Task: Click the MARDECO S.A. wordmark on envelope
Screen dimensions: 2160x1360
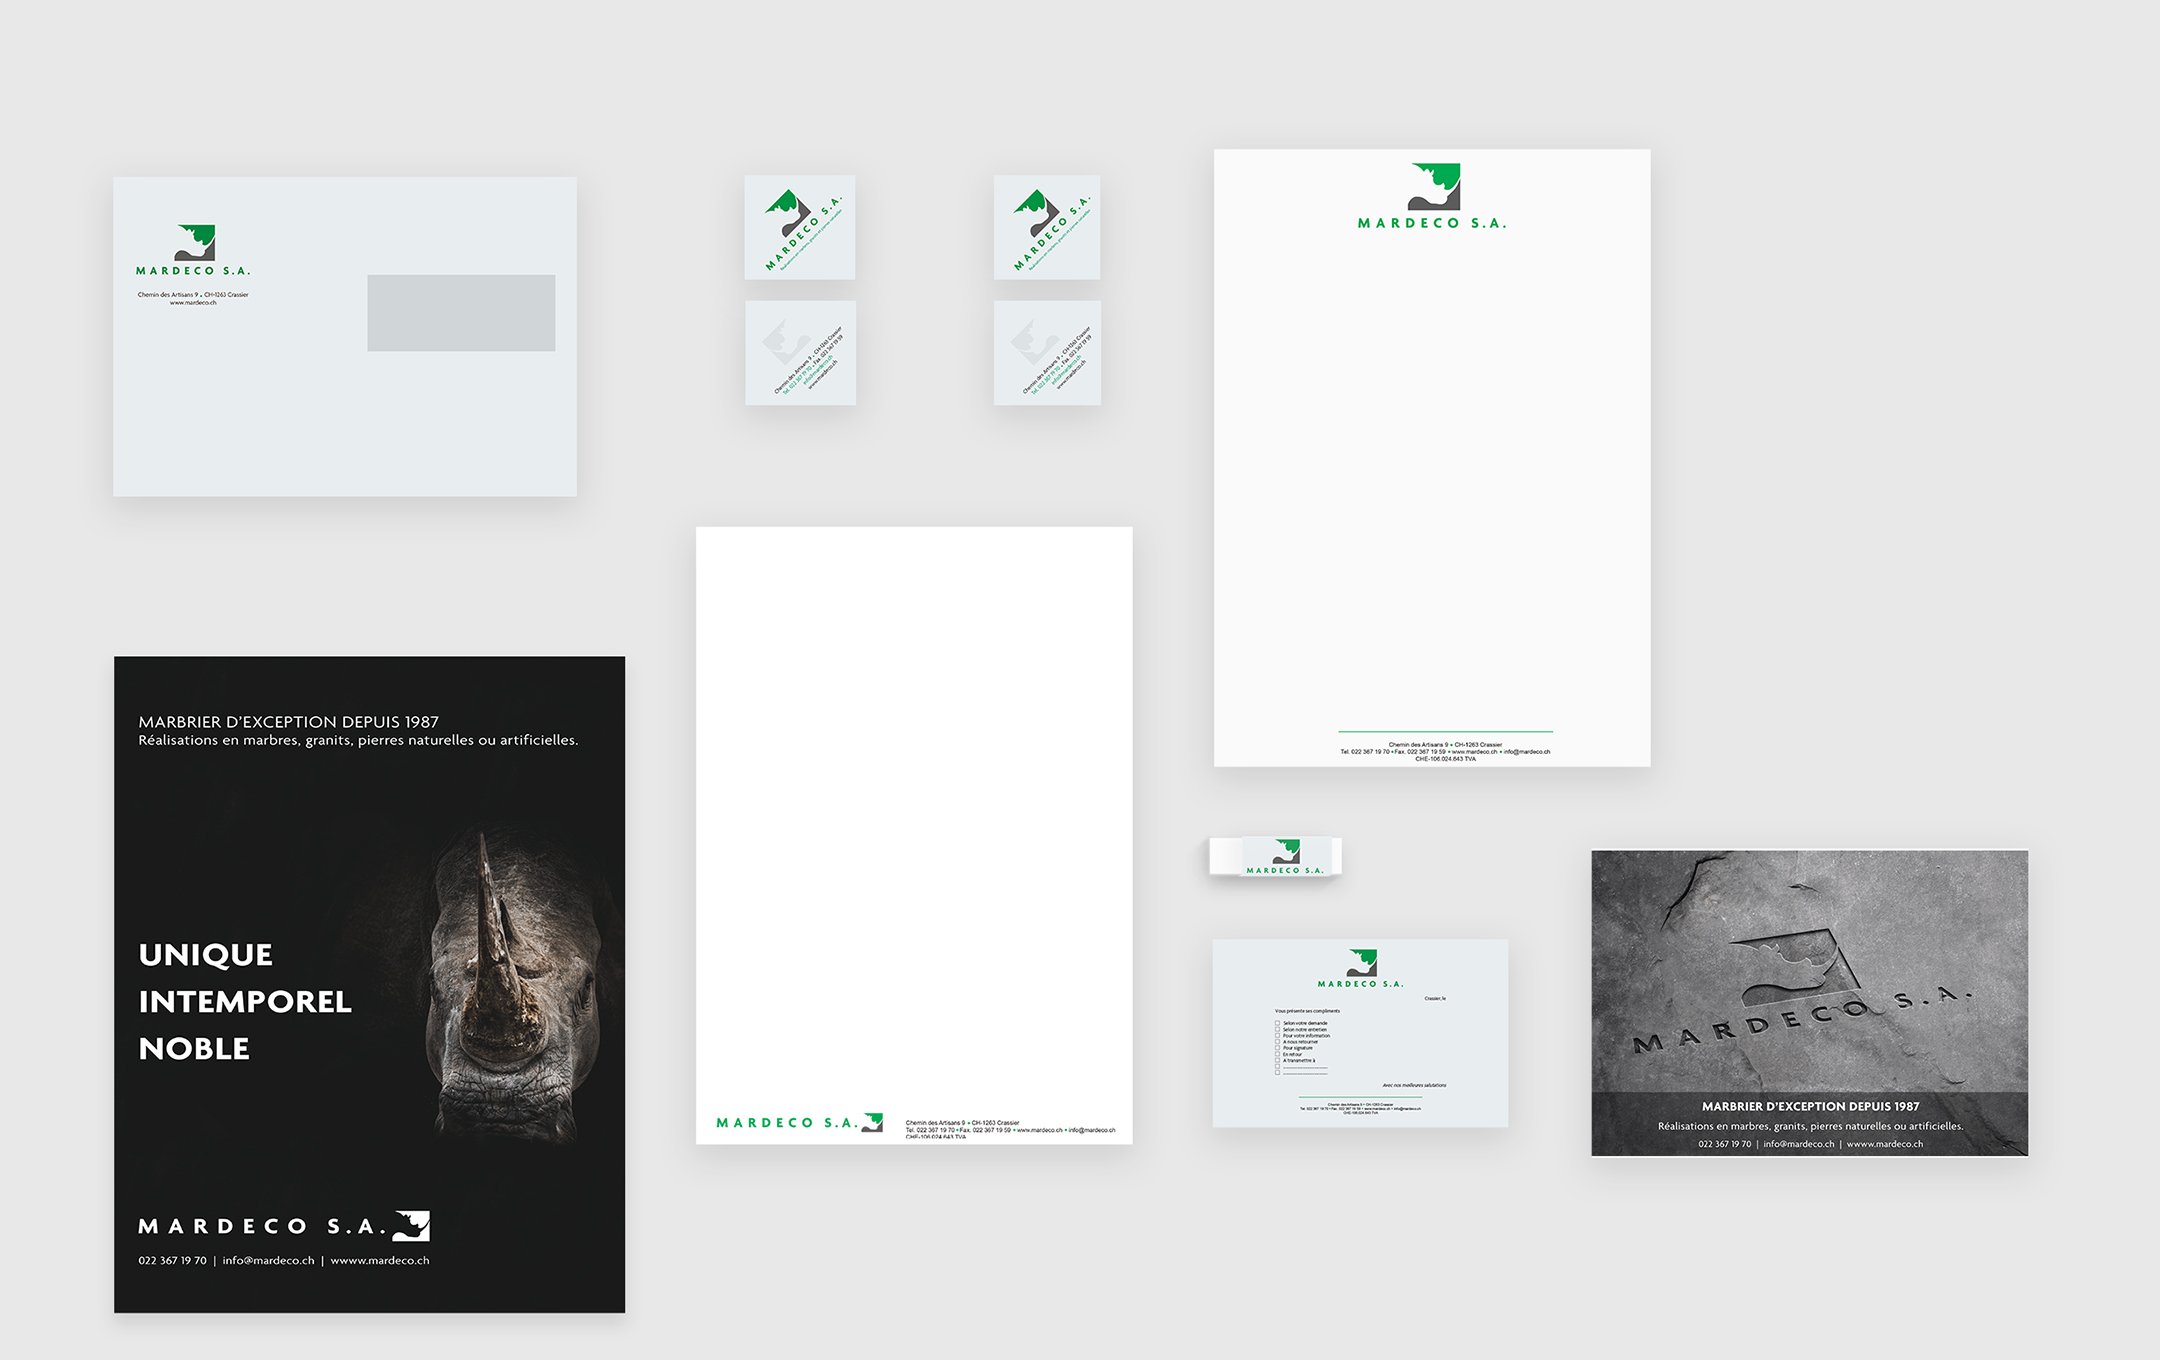Action: (193, 271)
